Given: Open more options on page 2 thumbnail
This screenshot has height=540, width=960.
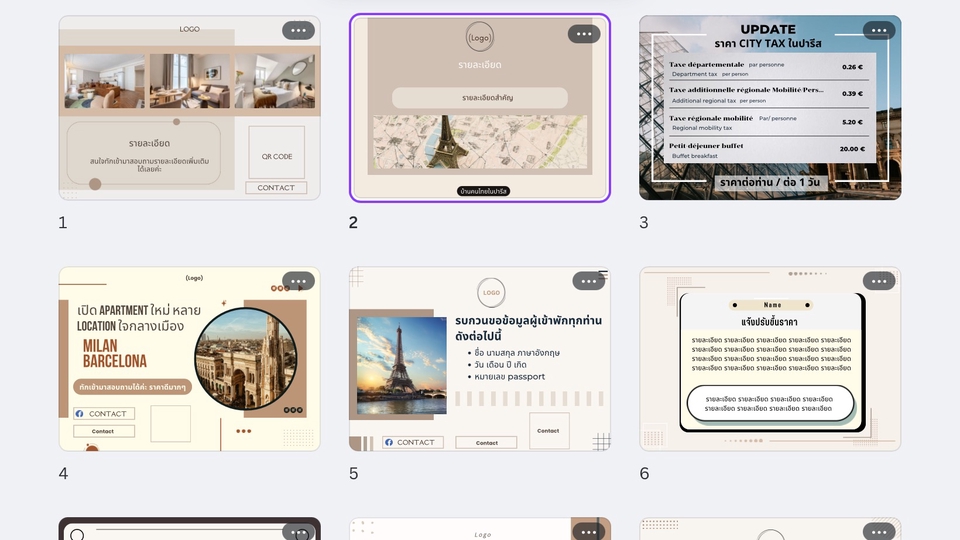Looking at the screenshot, I should pyautogui.click(x=583, y=34).
